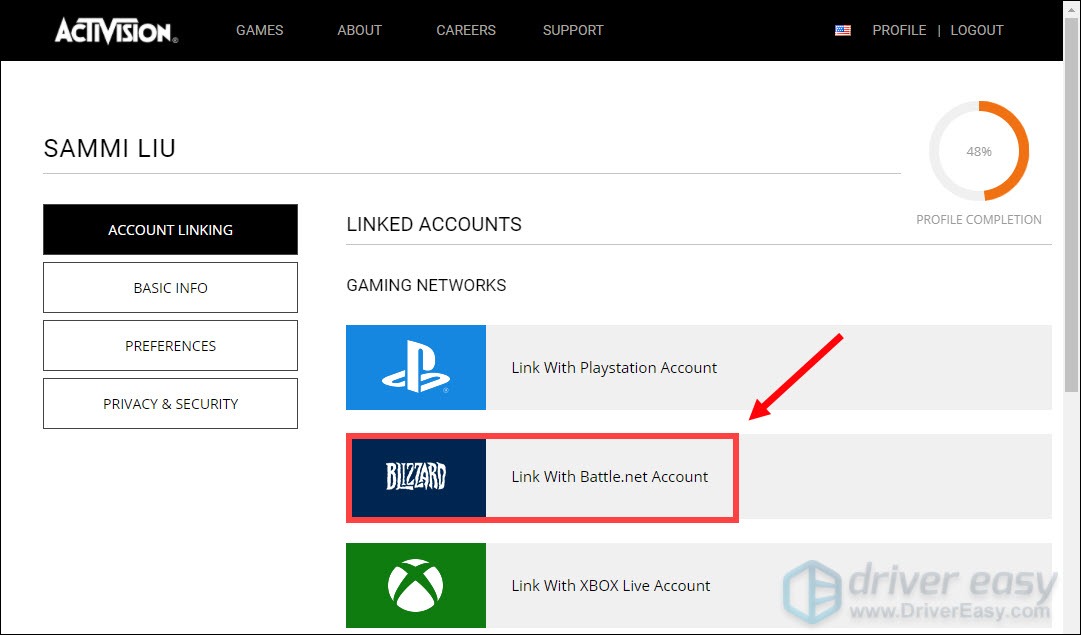Screen dimensions: 1081x635
Task: Click the US flag region icon
Action: (x=842, y=30)
